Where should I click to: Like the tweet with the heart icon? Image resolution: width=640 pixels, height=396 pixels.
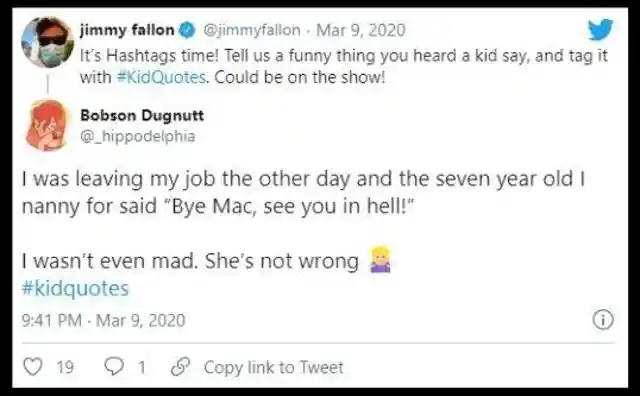coord(33,367)
